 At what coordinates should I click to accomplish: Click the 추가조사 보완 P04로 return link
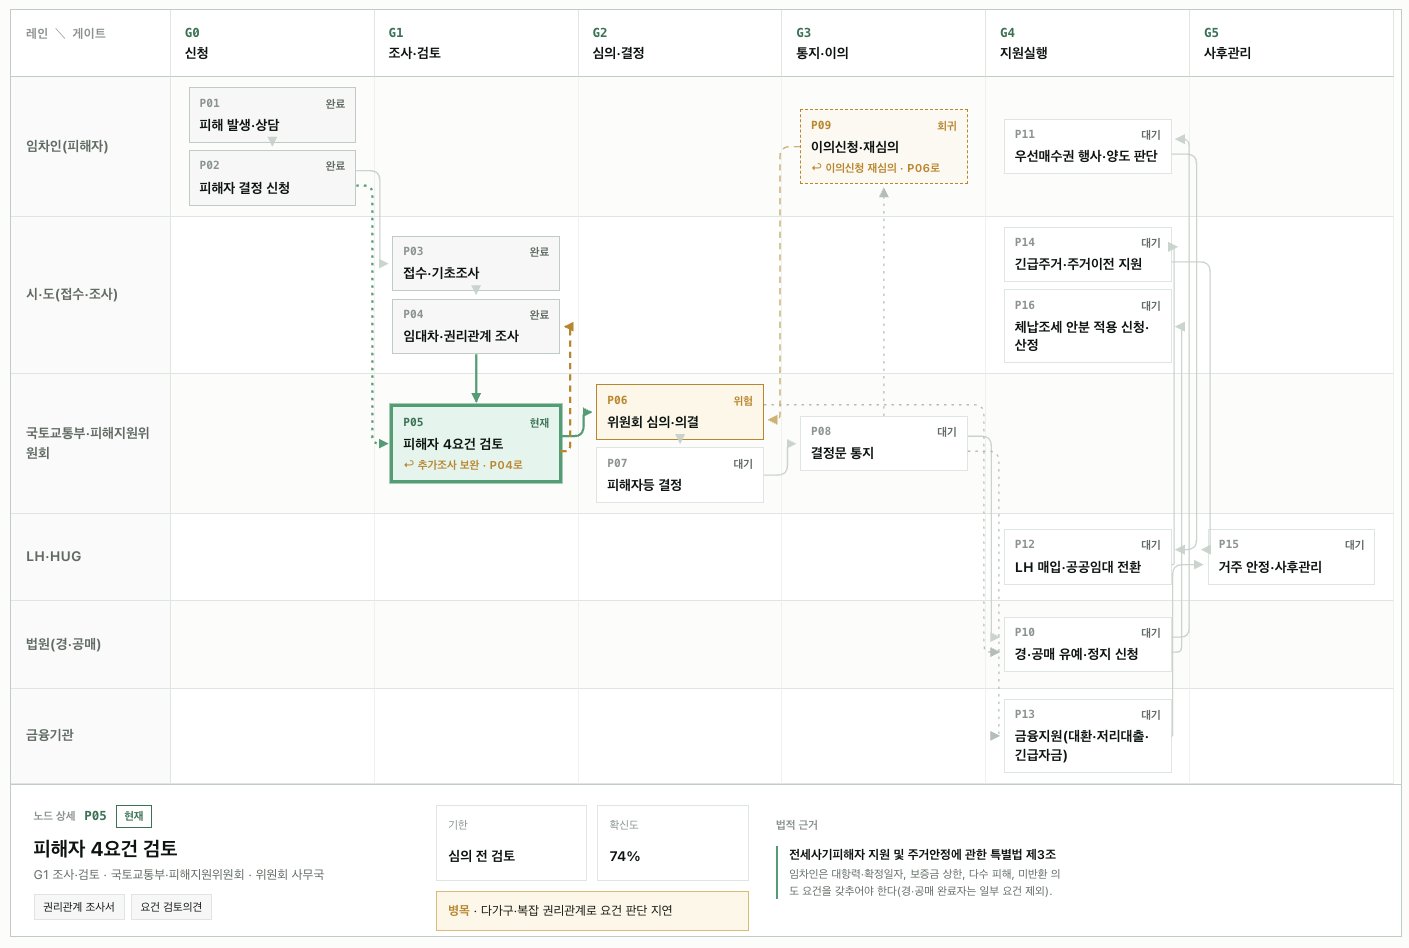point(463,465)
